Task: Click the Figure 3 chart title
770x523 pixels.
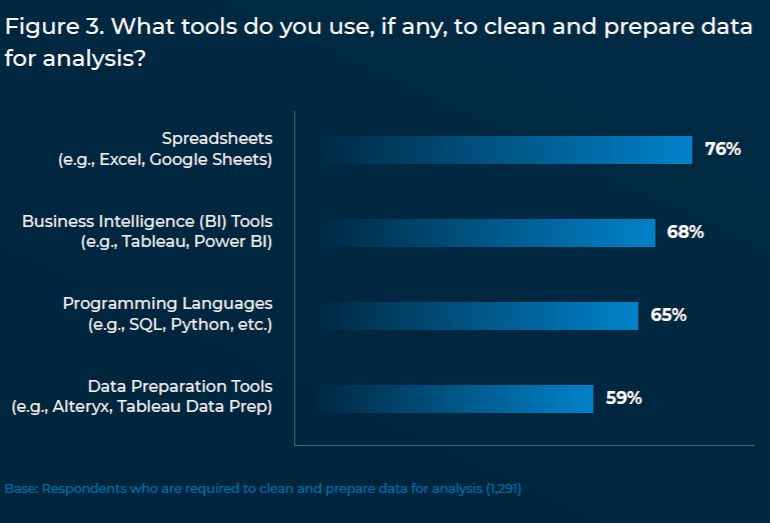Action: [378, 42]
